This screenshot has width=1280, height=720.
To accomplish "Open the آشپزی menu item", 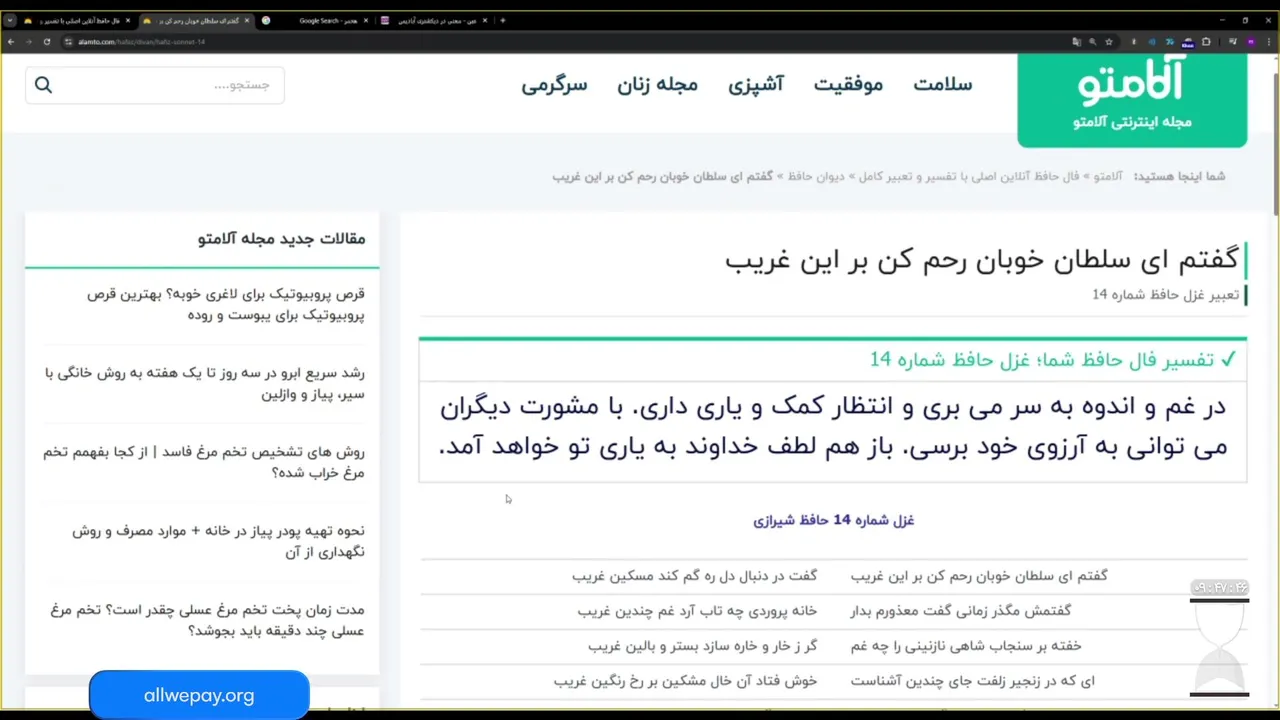I will 756,85.
